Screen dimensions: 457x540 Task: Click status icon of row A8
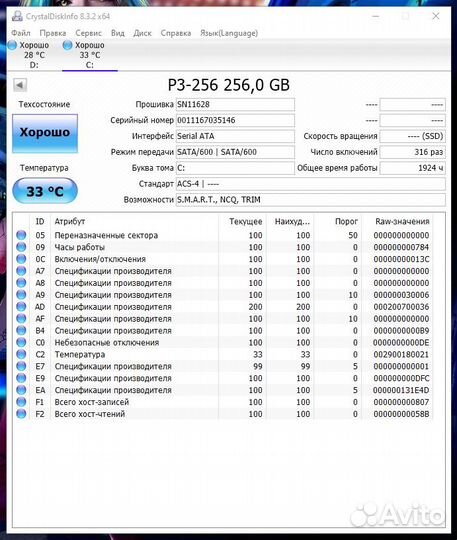point(21,283)
